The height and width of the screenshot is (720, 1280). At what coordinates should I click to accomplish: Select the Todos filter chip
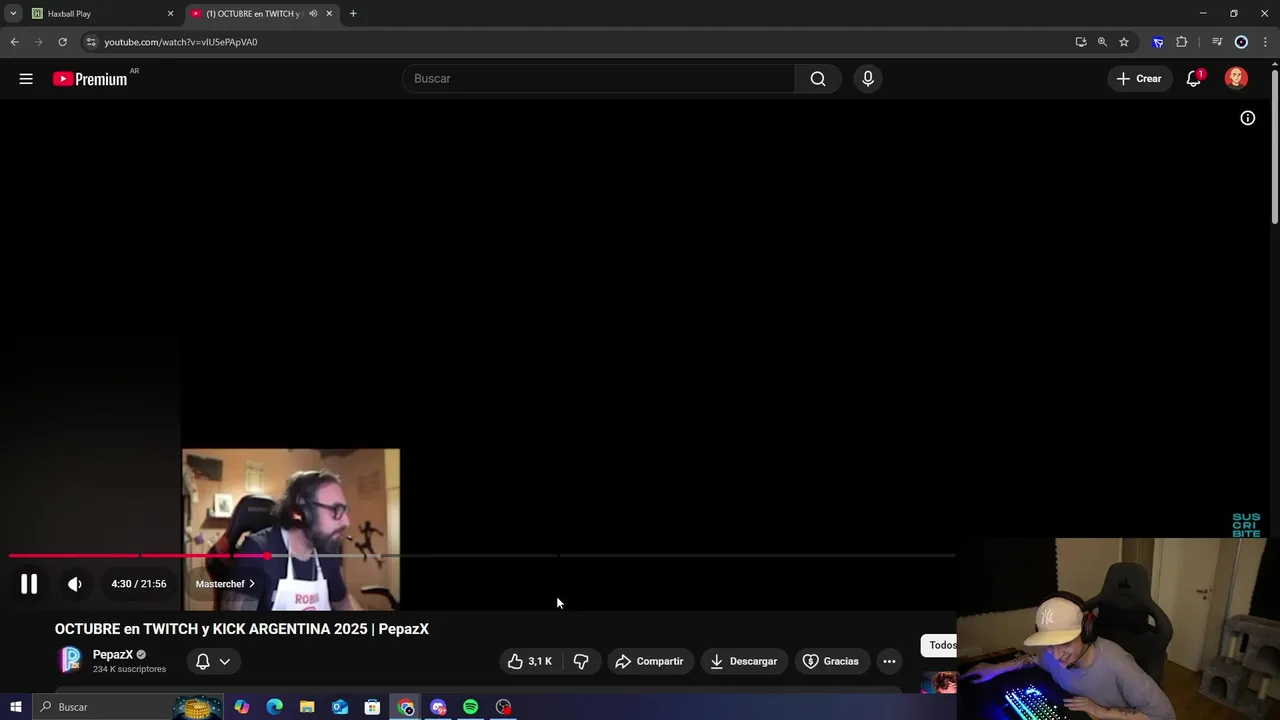coord(940,645)
